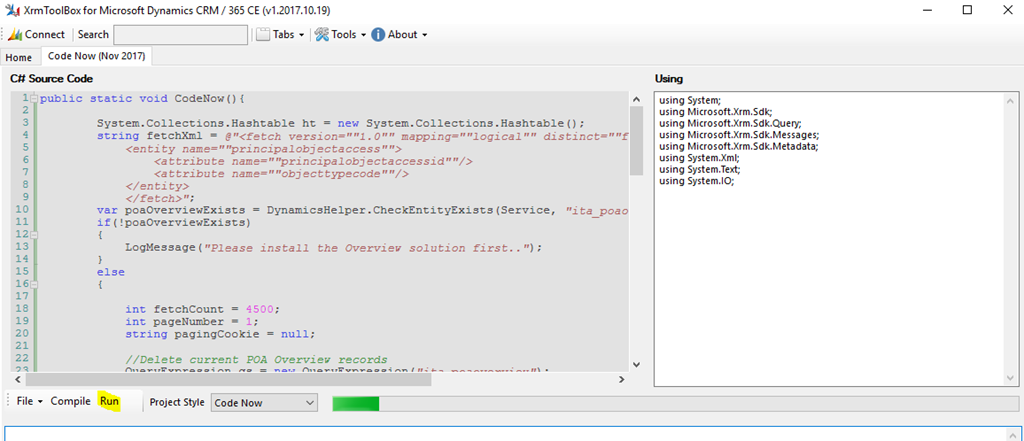Screen dimensions: 1024x441
Task: Expand the Tabs dropdown arrow
Action: tap(301, 35)
